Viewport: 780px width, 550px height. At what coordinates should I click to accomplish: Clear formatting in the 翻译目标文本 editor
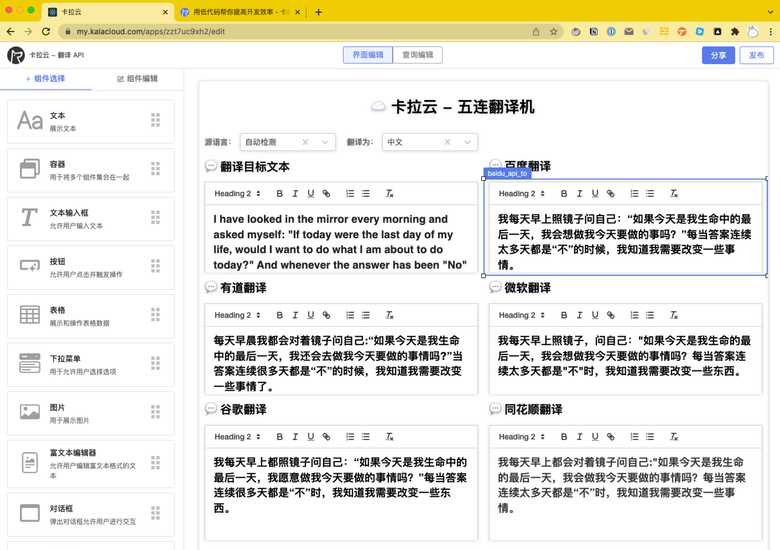pos(390,193)
